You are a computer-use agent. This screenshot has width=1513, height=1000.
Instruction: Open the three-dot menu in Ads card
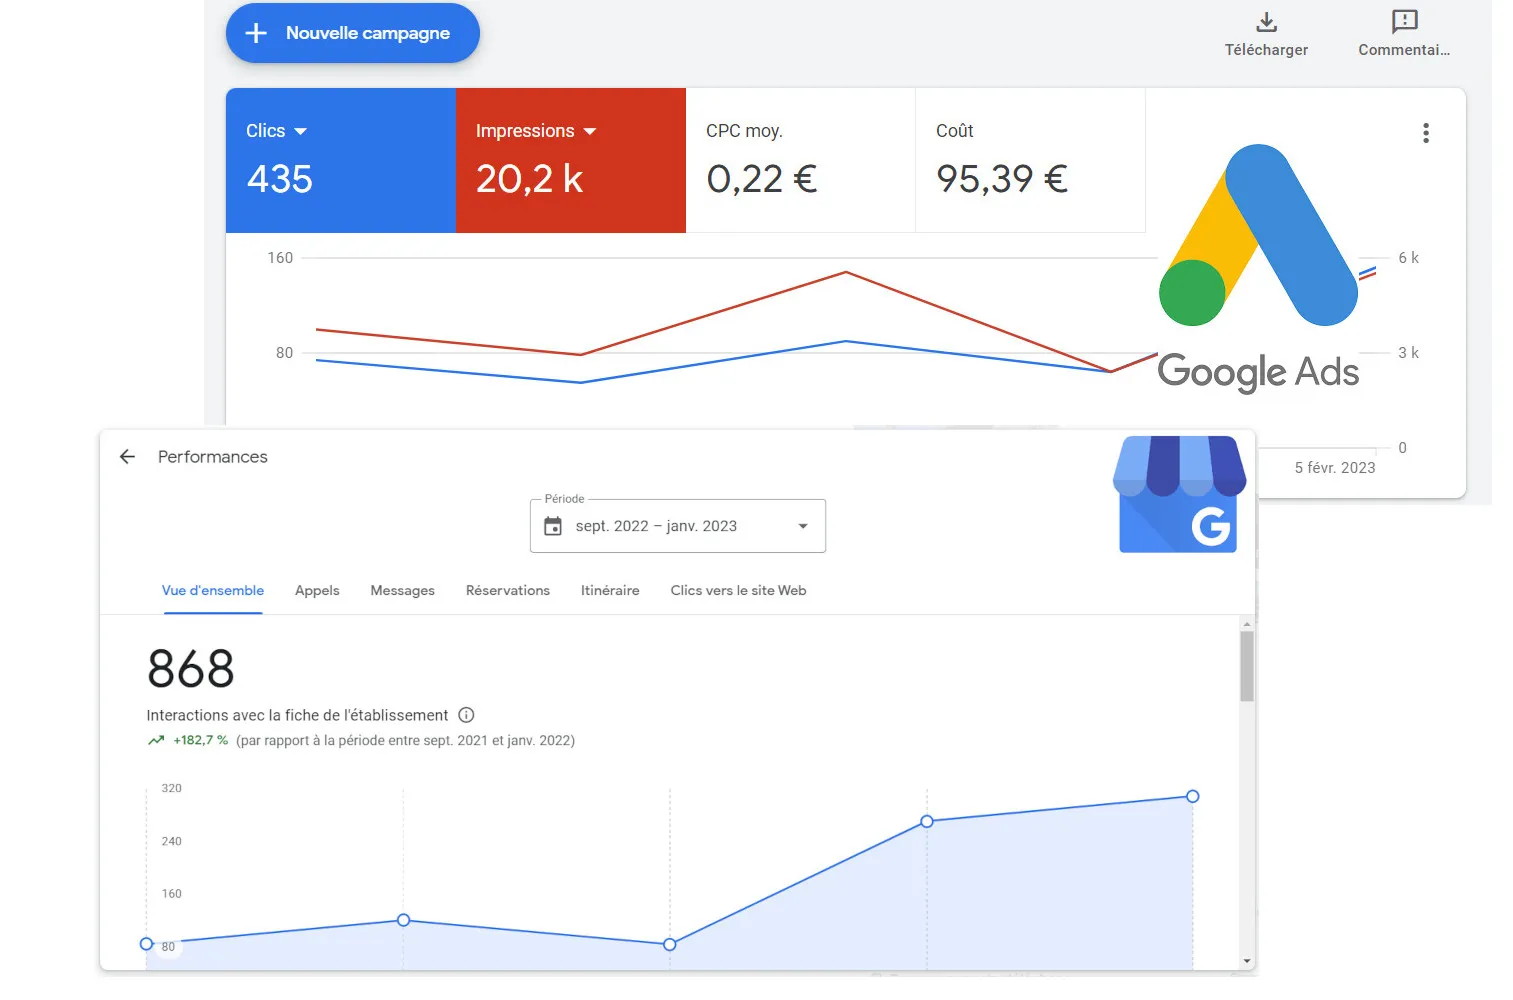coord(1425,133)
